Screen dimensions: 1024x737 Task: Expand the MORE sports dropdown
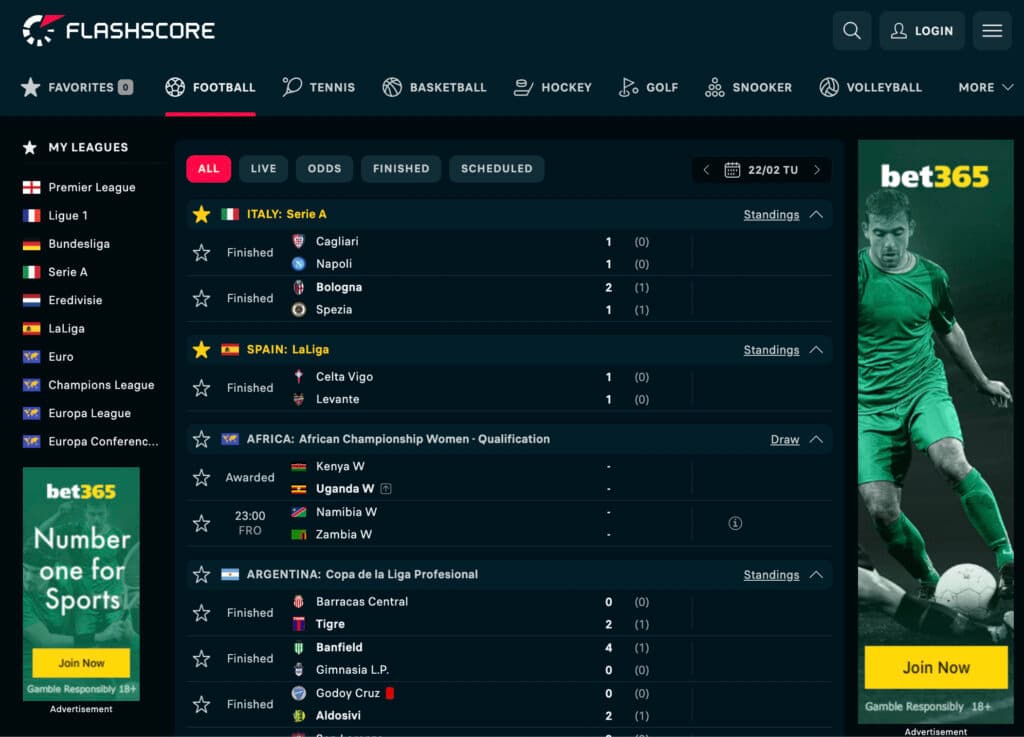click(985, 87)
